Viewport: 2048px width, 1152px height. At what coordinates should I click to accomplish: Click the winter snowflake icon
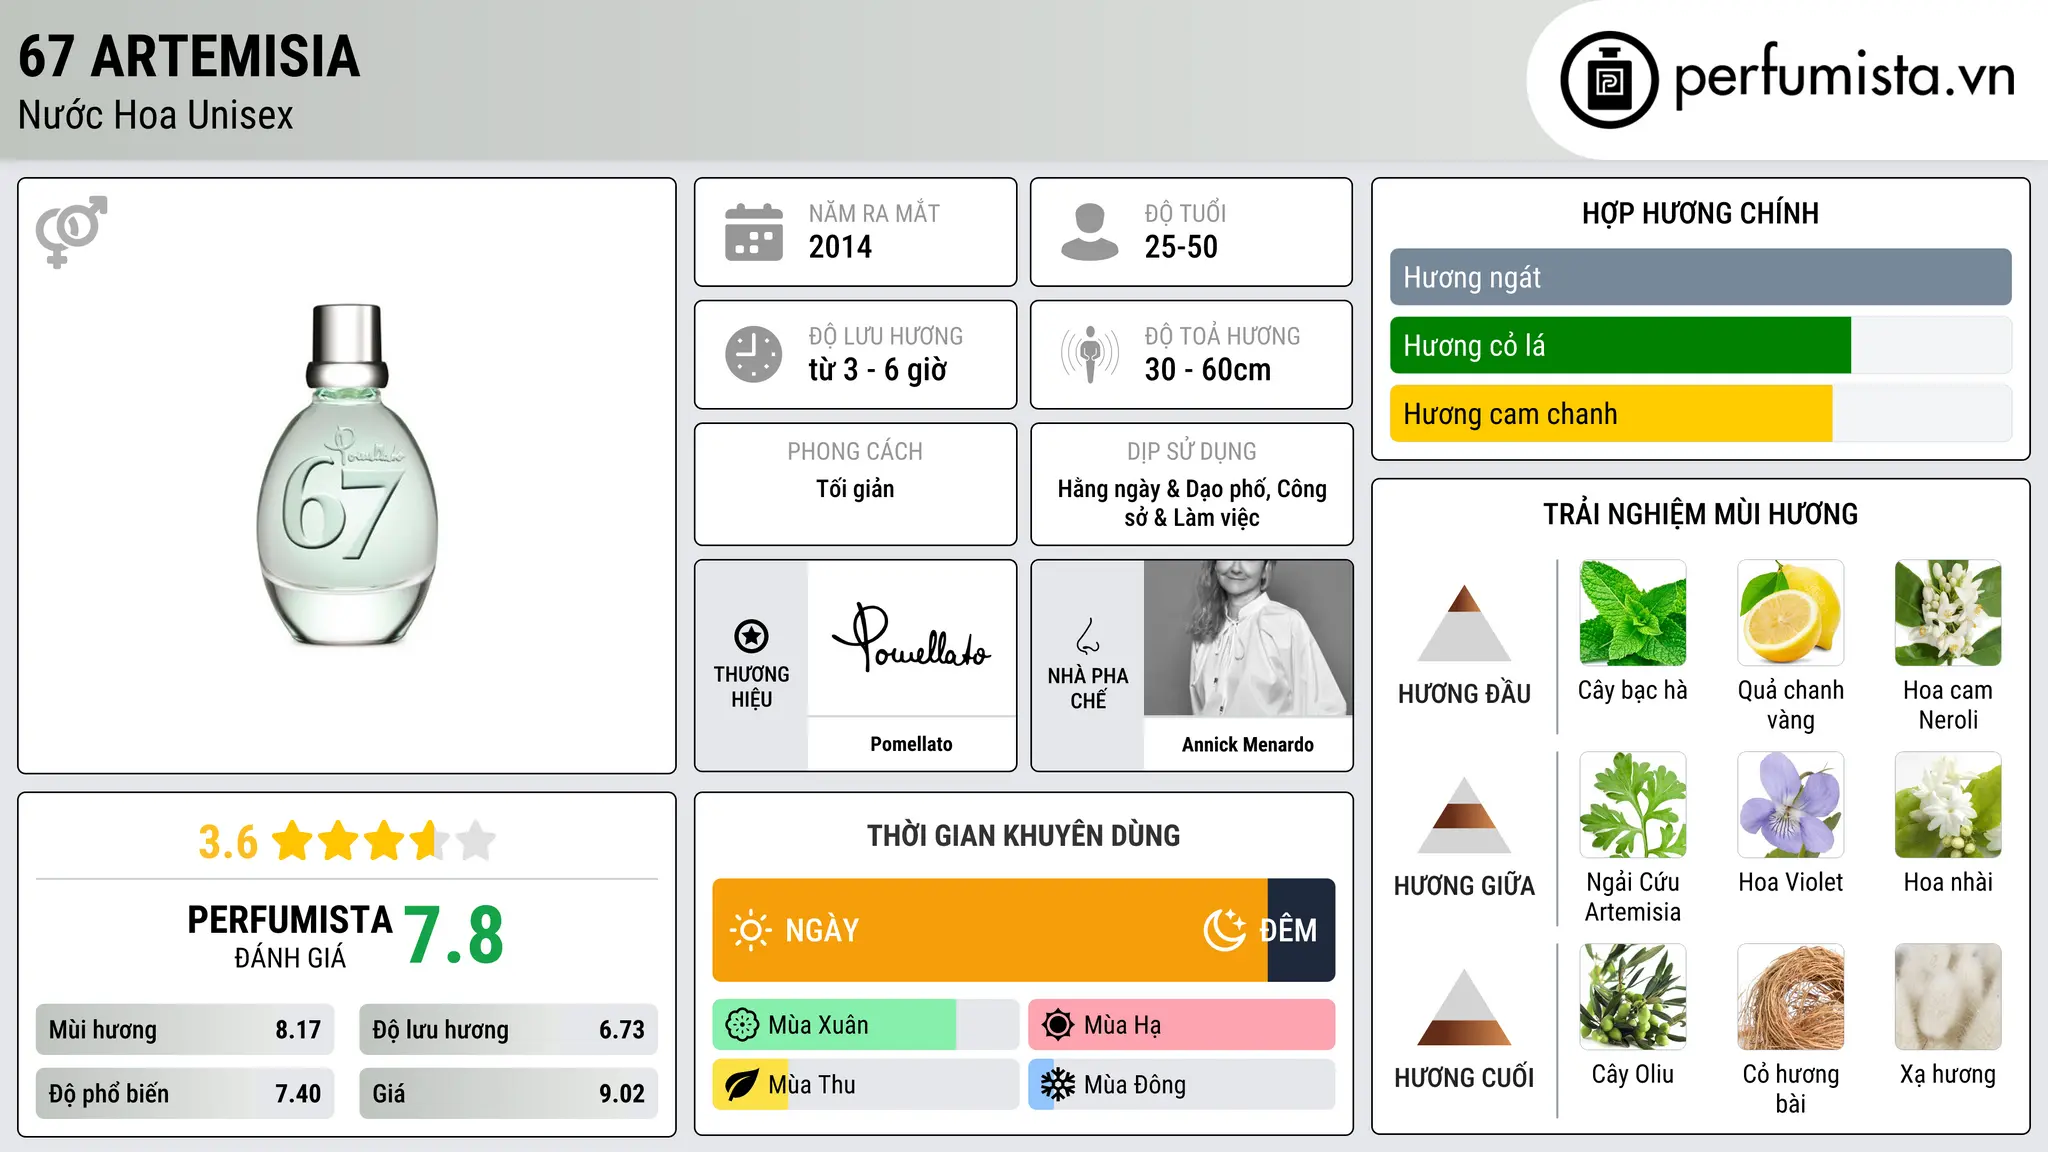[1058, 1085]
